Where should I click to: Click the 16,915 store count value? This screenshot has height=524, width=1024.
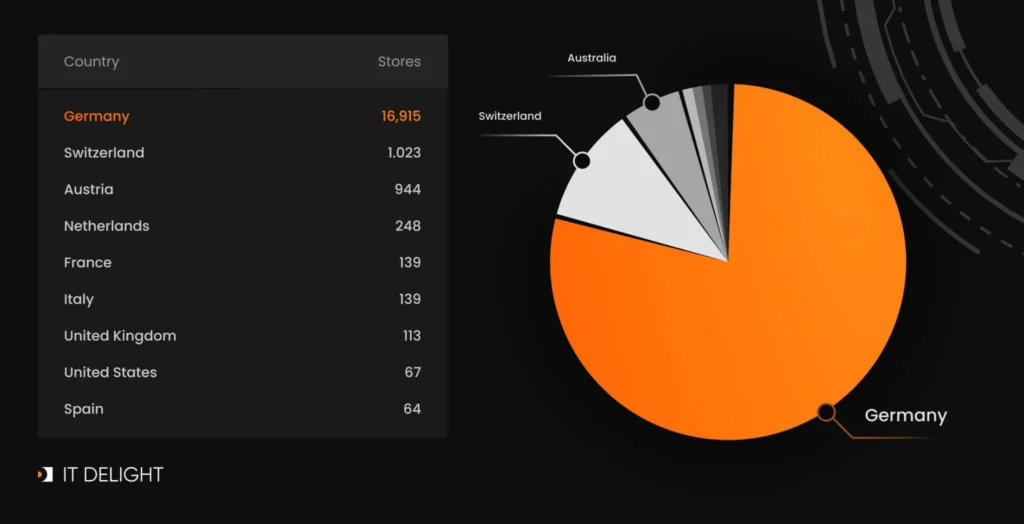pos(400,116)
